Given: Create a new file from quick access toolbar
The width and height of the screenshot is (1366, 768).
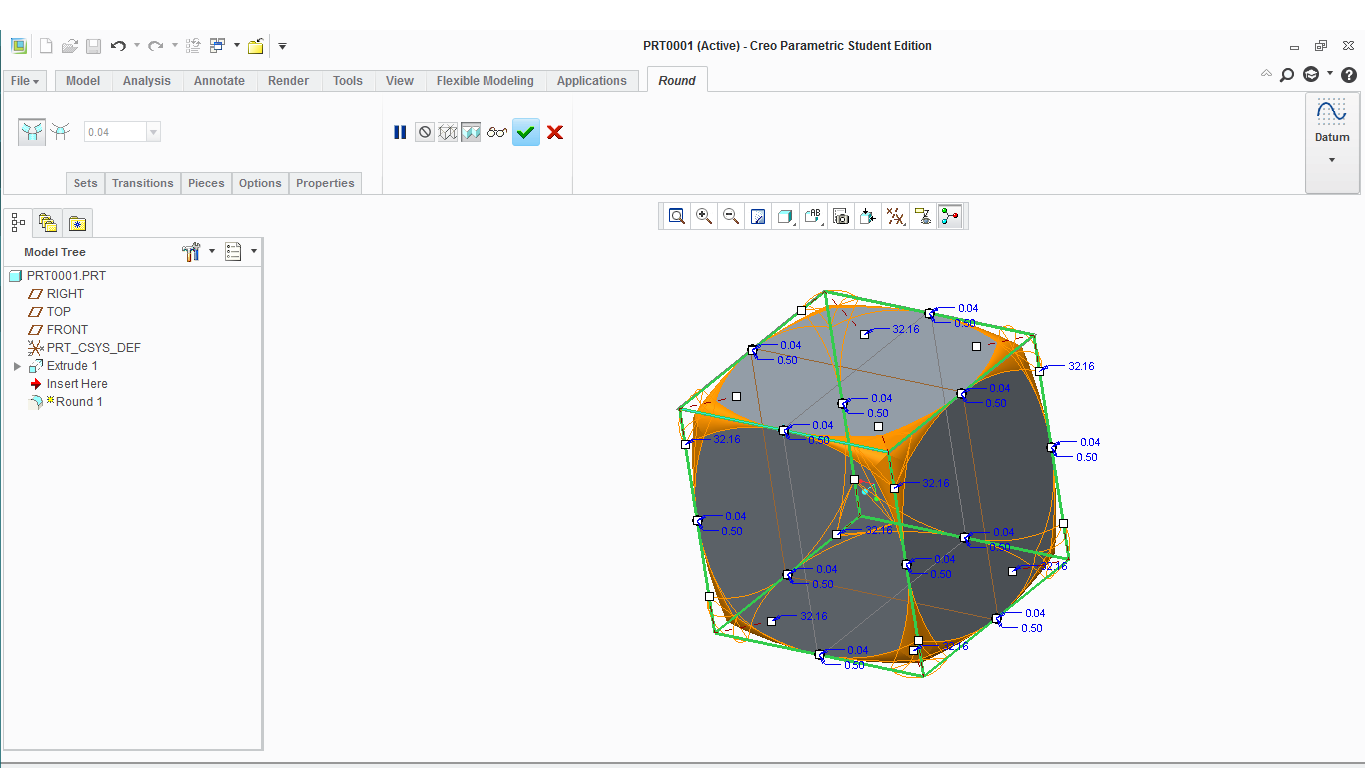Looking at the screenshot, I should (45, 46).
